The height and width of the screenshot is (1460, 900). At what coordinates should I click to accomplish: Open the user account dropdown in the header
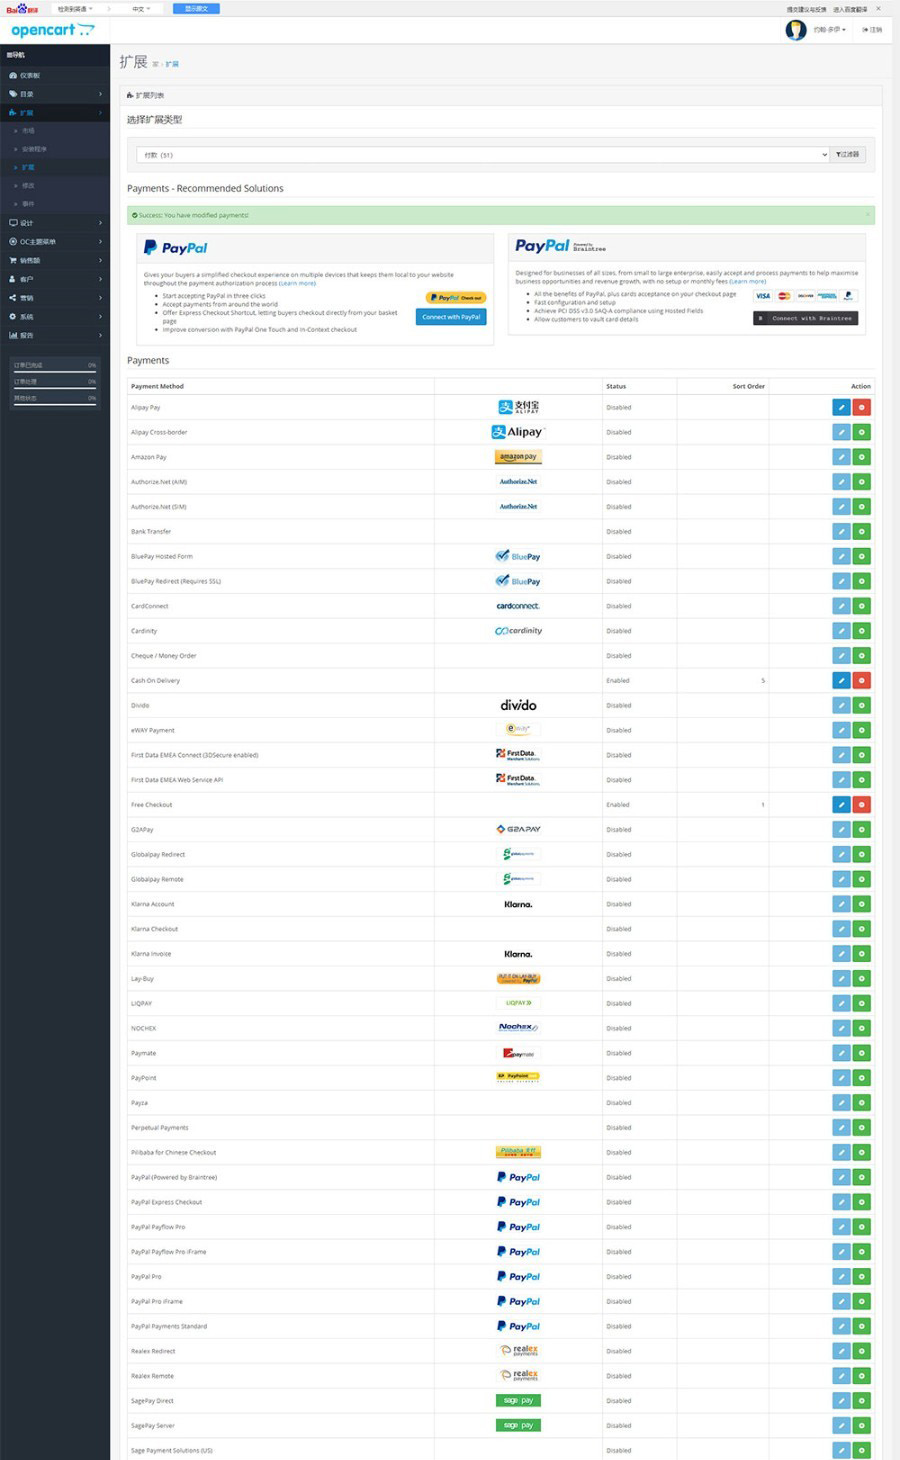[829, 30]
